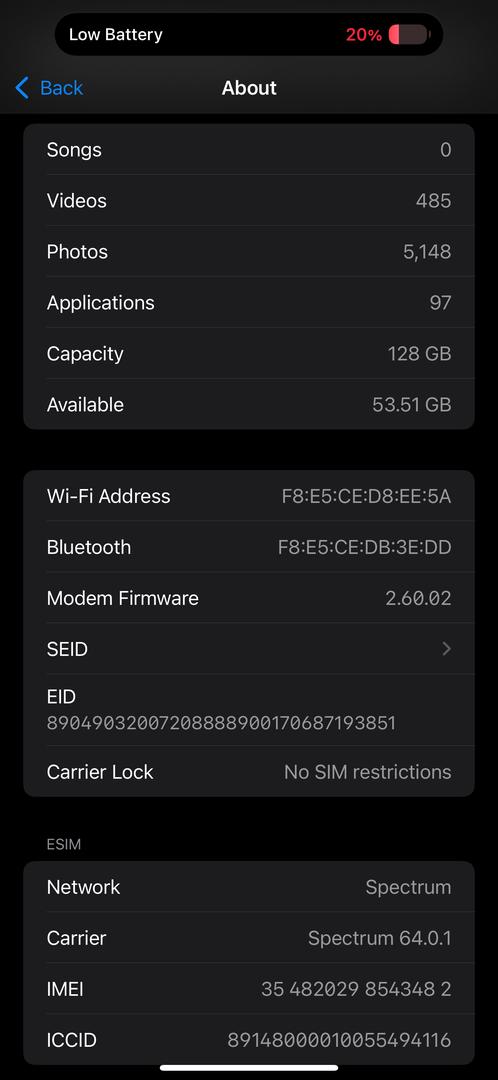This screenshot has width=498, height=1080.
Task: Expand the SEID row chevron
Action: [446, 649]
